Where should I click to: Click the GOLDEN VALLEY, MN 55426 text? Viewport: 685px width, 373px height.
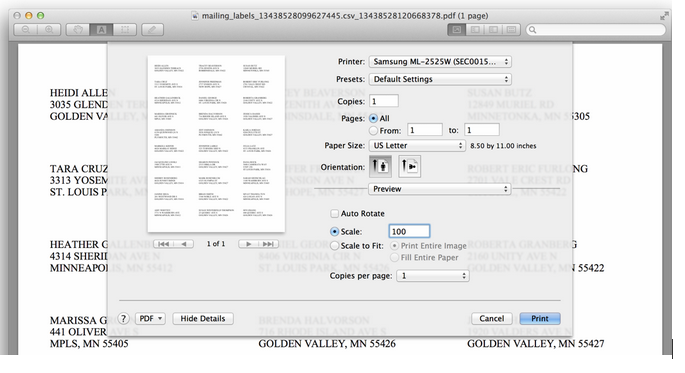327,344
